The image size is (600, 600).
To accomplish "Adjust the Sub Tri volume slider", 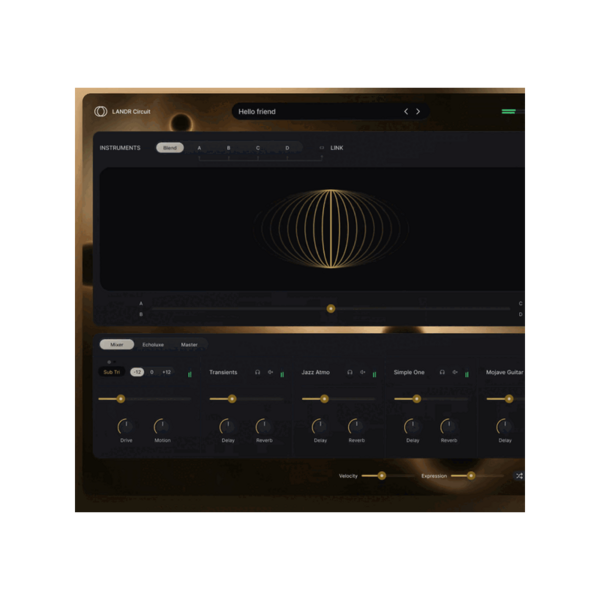I will point(145,399).
